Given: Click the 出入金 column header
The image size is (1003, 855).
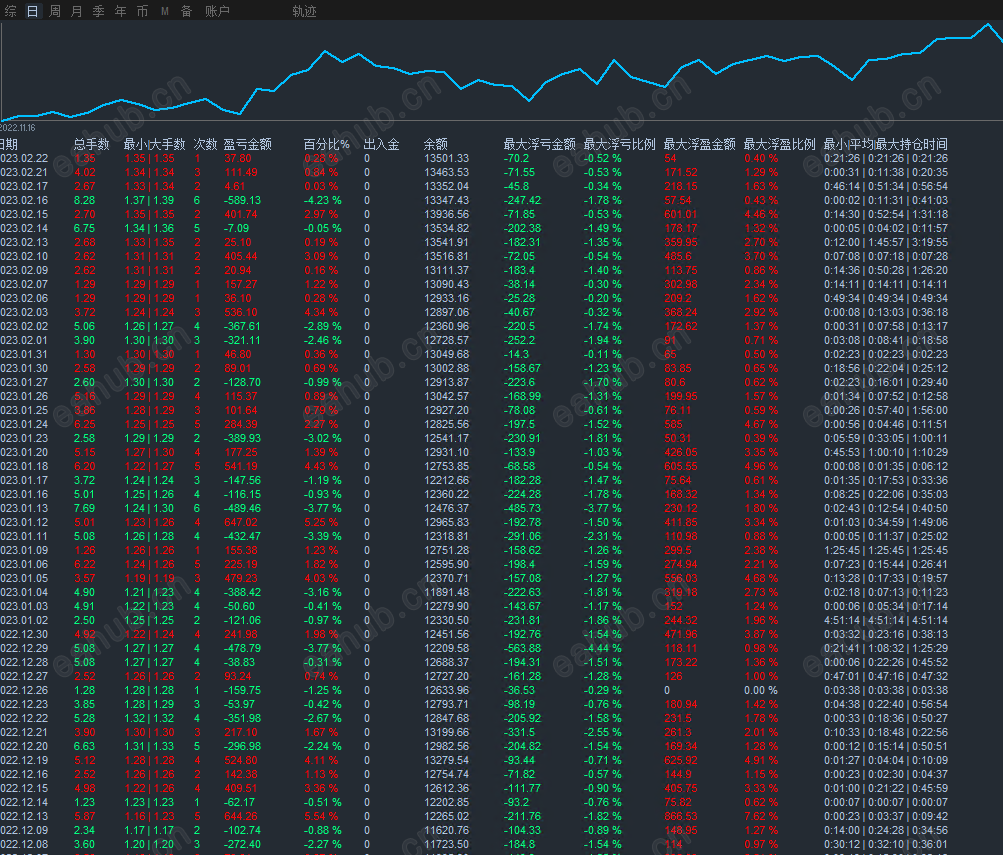Looking at the screenshot, I should click(x=381, y=144).
